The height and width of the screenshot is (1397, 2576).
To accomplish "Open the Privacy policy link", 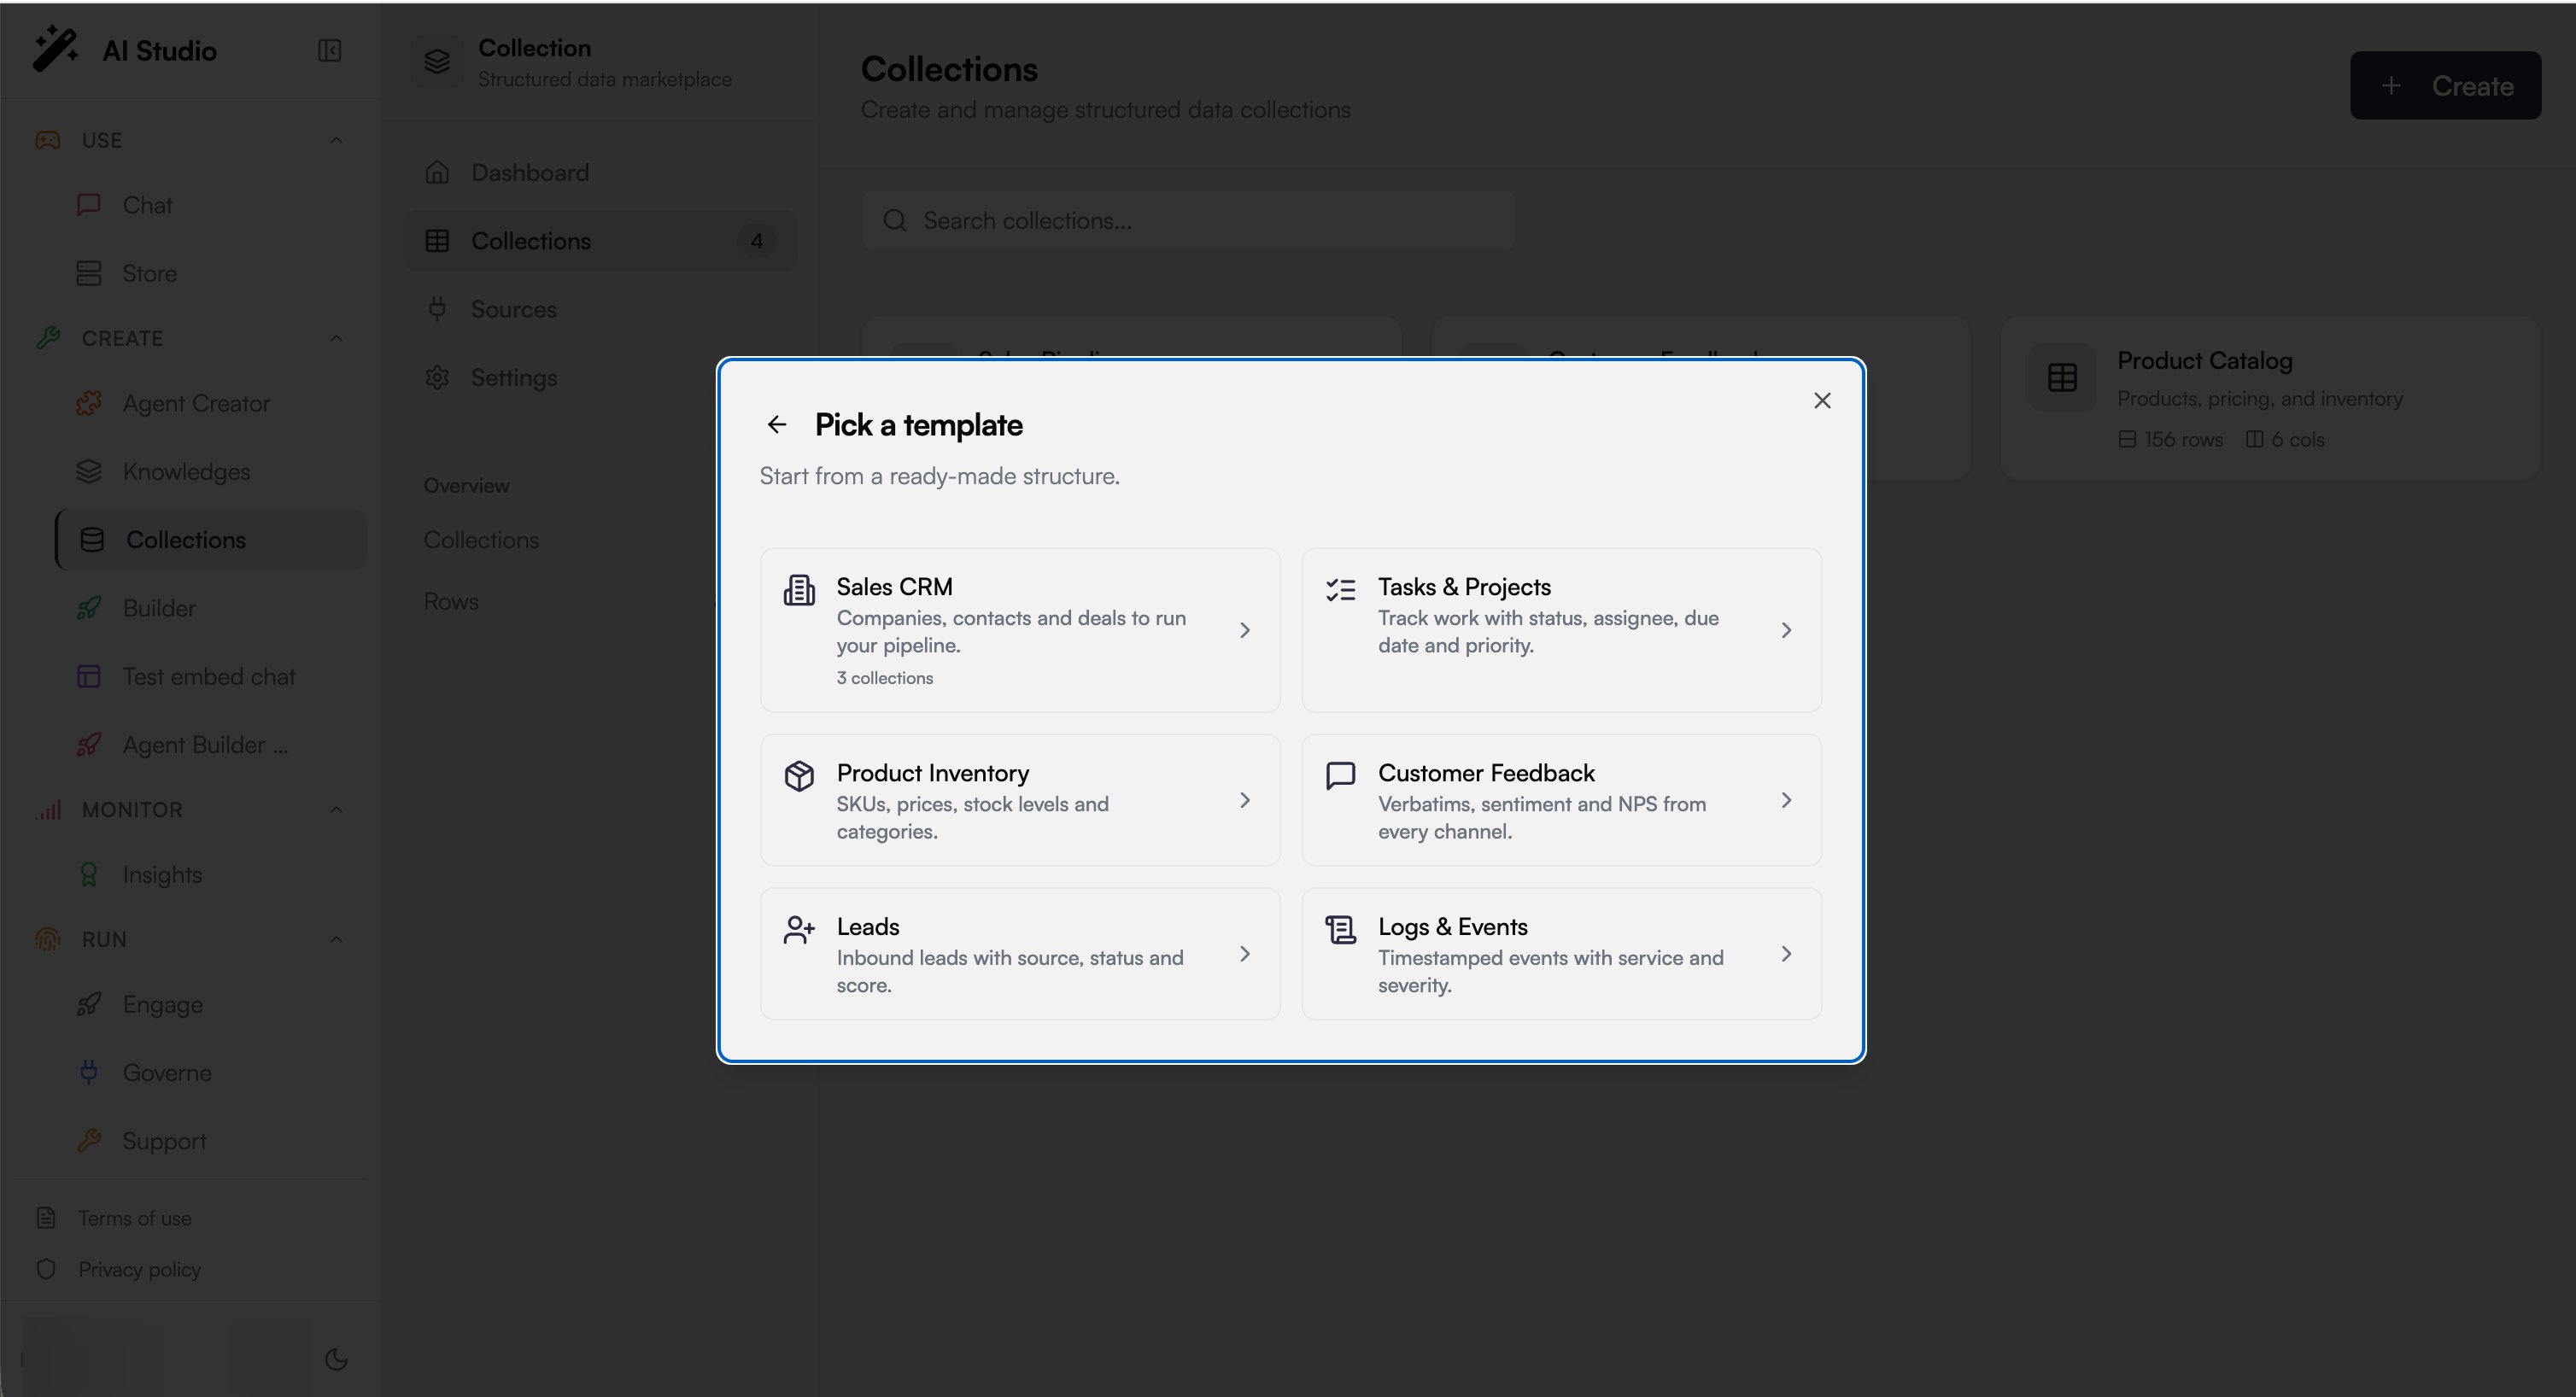I will [140, 1269].
